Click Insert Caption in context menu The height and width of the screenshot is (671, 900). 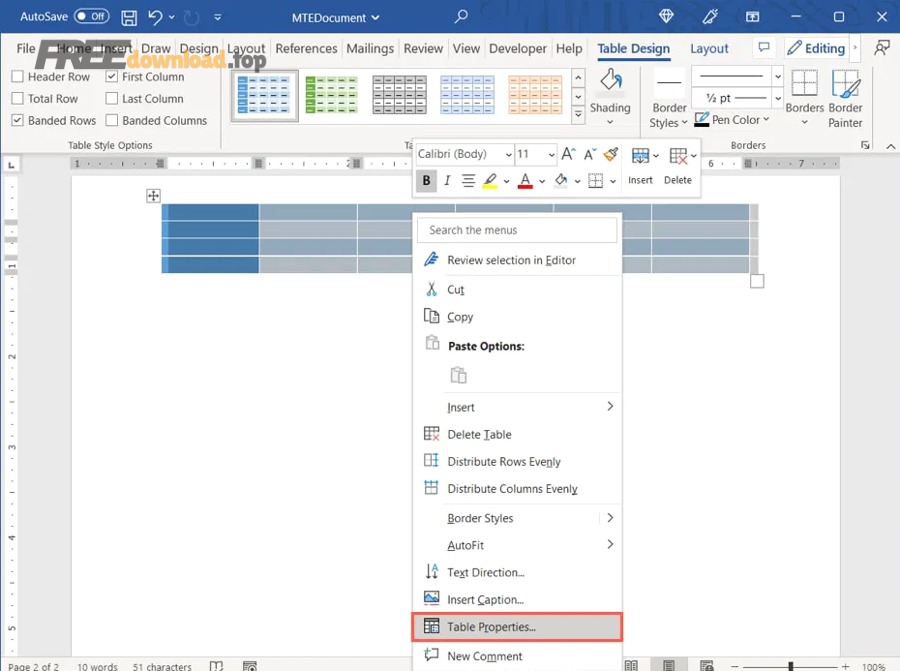517,599
